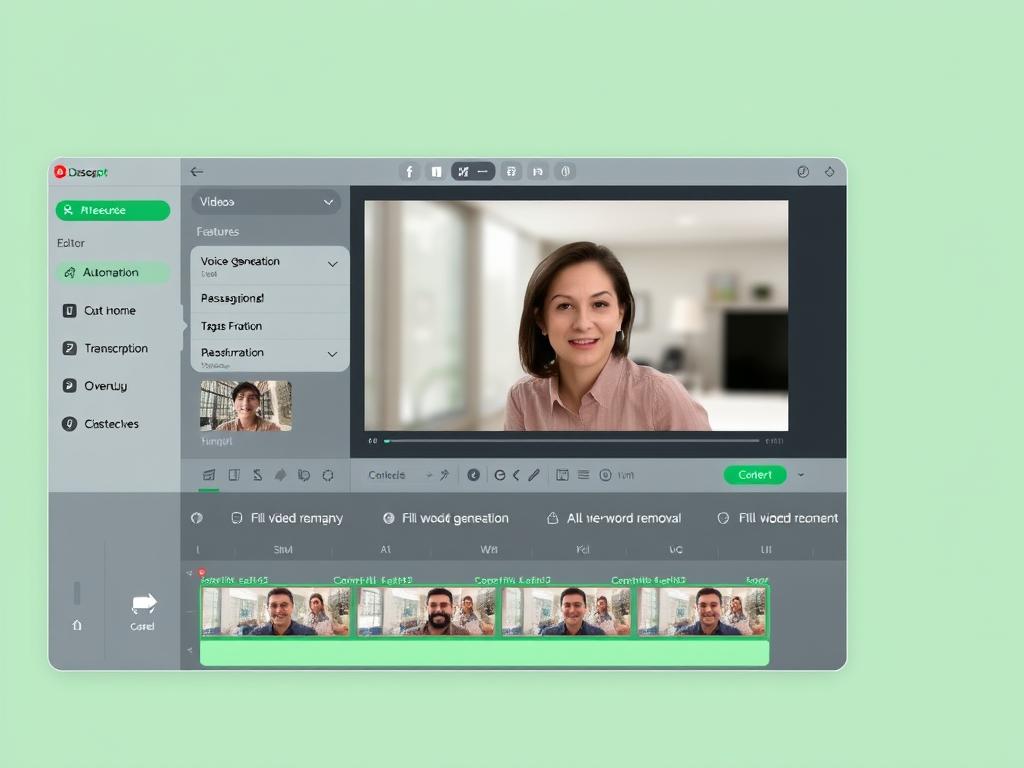Click the diamond icon at the top right corner

pyautogui.click(x=829, y=172)
